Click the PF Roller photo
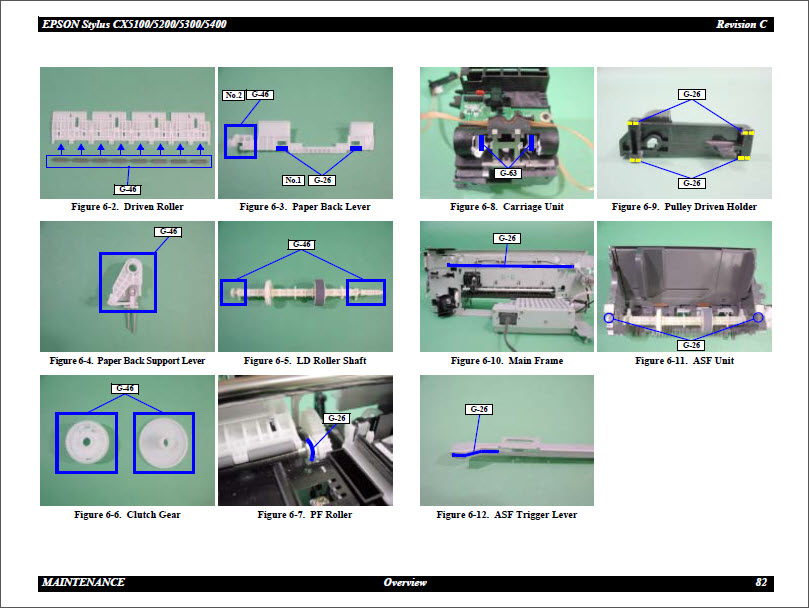809x608 pixels. tap(305, 440)
